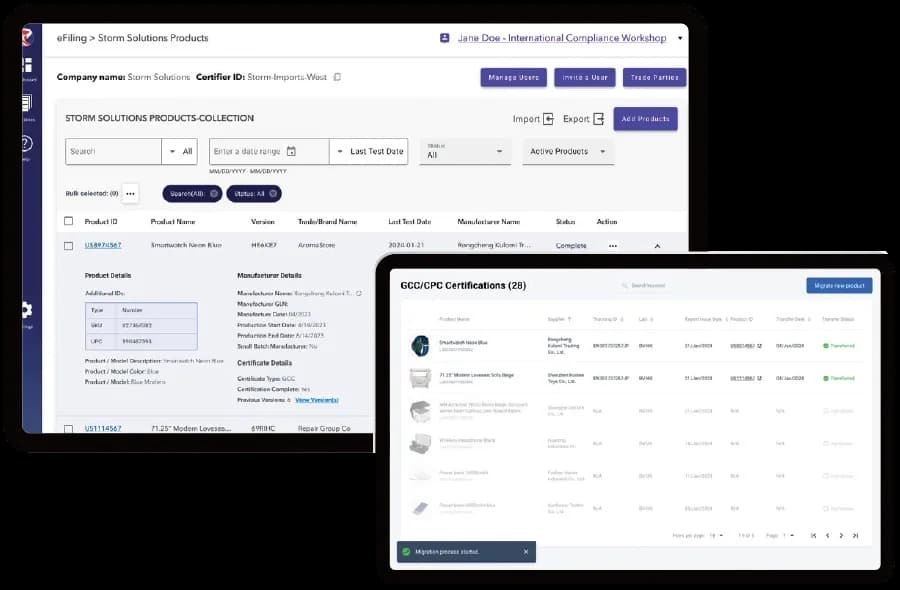
Task: Click the Search input field
Action: pyautogui.click(x=114, y=152)
